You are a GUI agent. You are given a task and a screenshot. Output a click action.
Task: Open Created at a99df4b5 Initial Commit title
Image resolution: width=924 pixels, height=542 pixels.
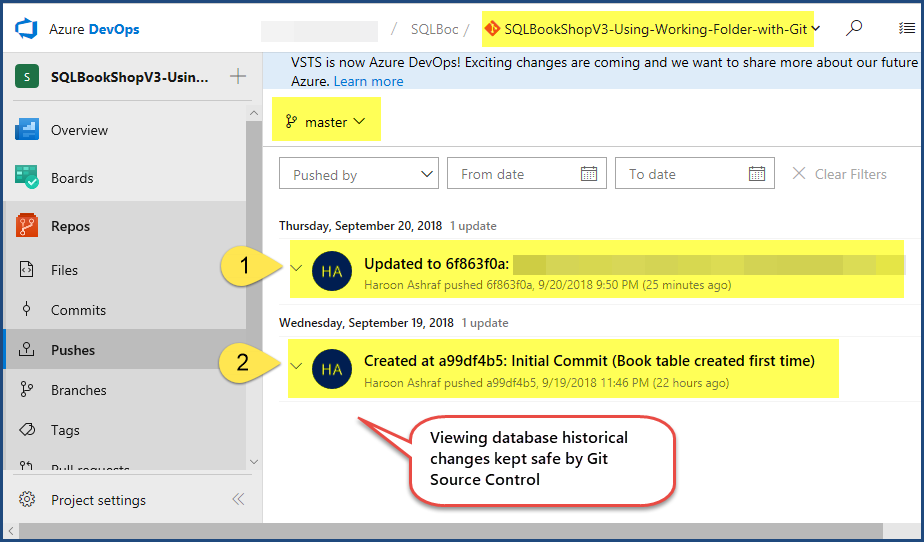click(589, 361)
